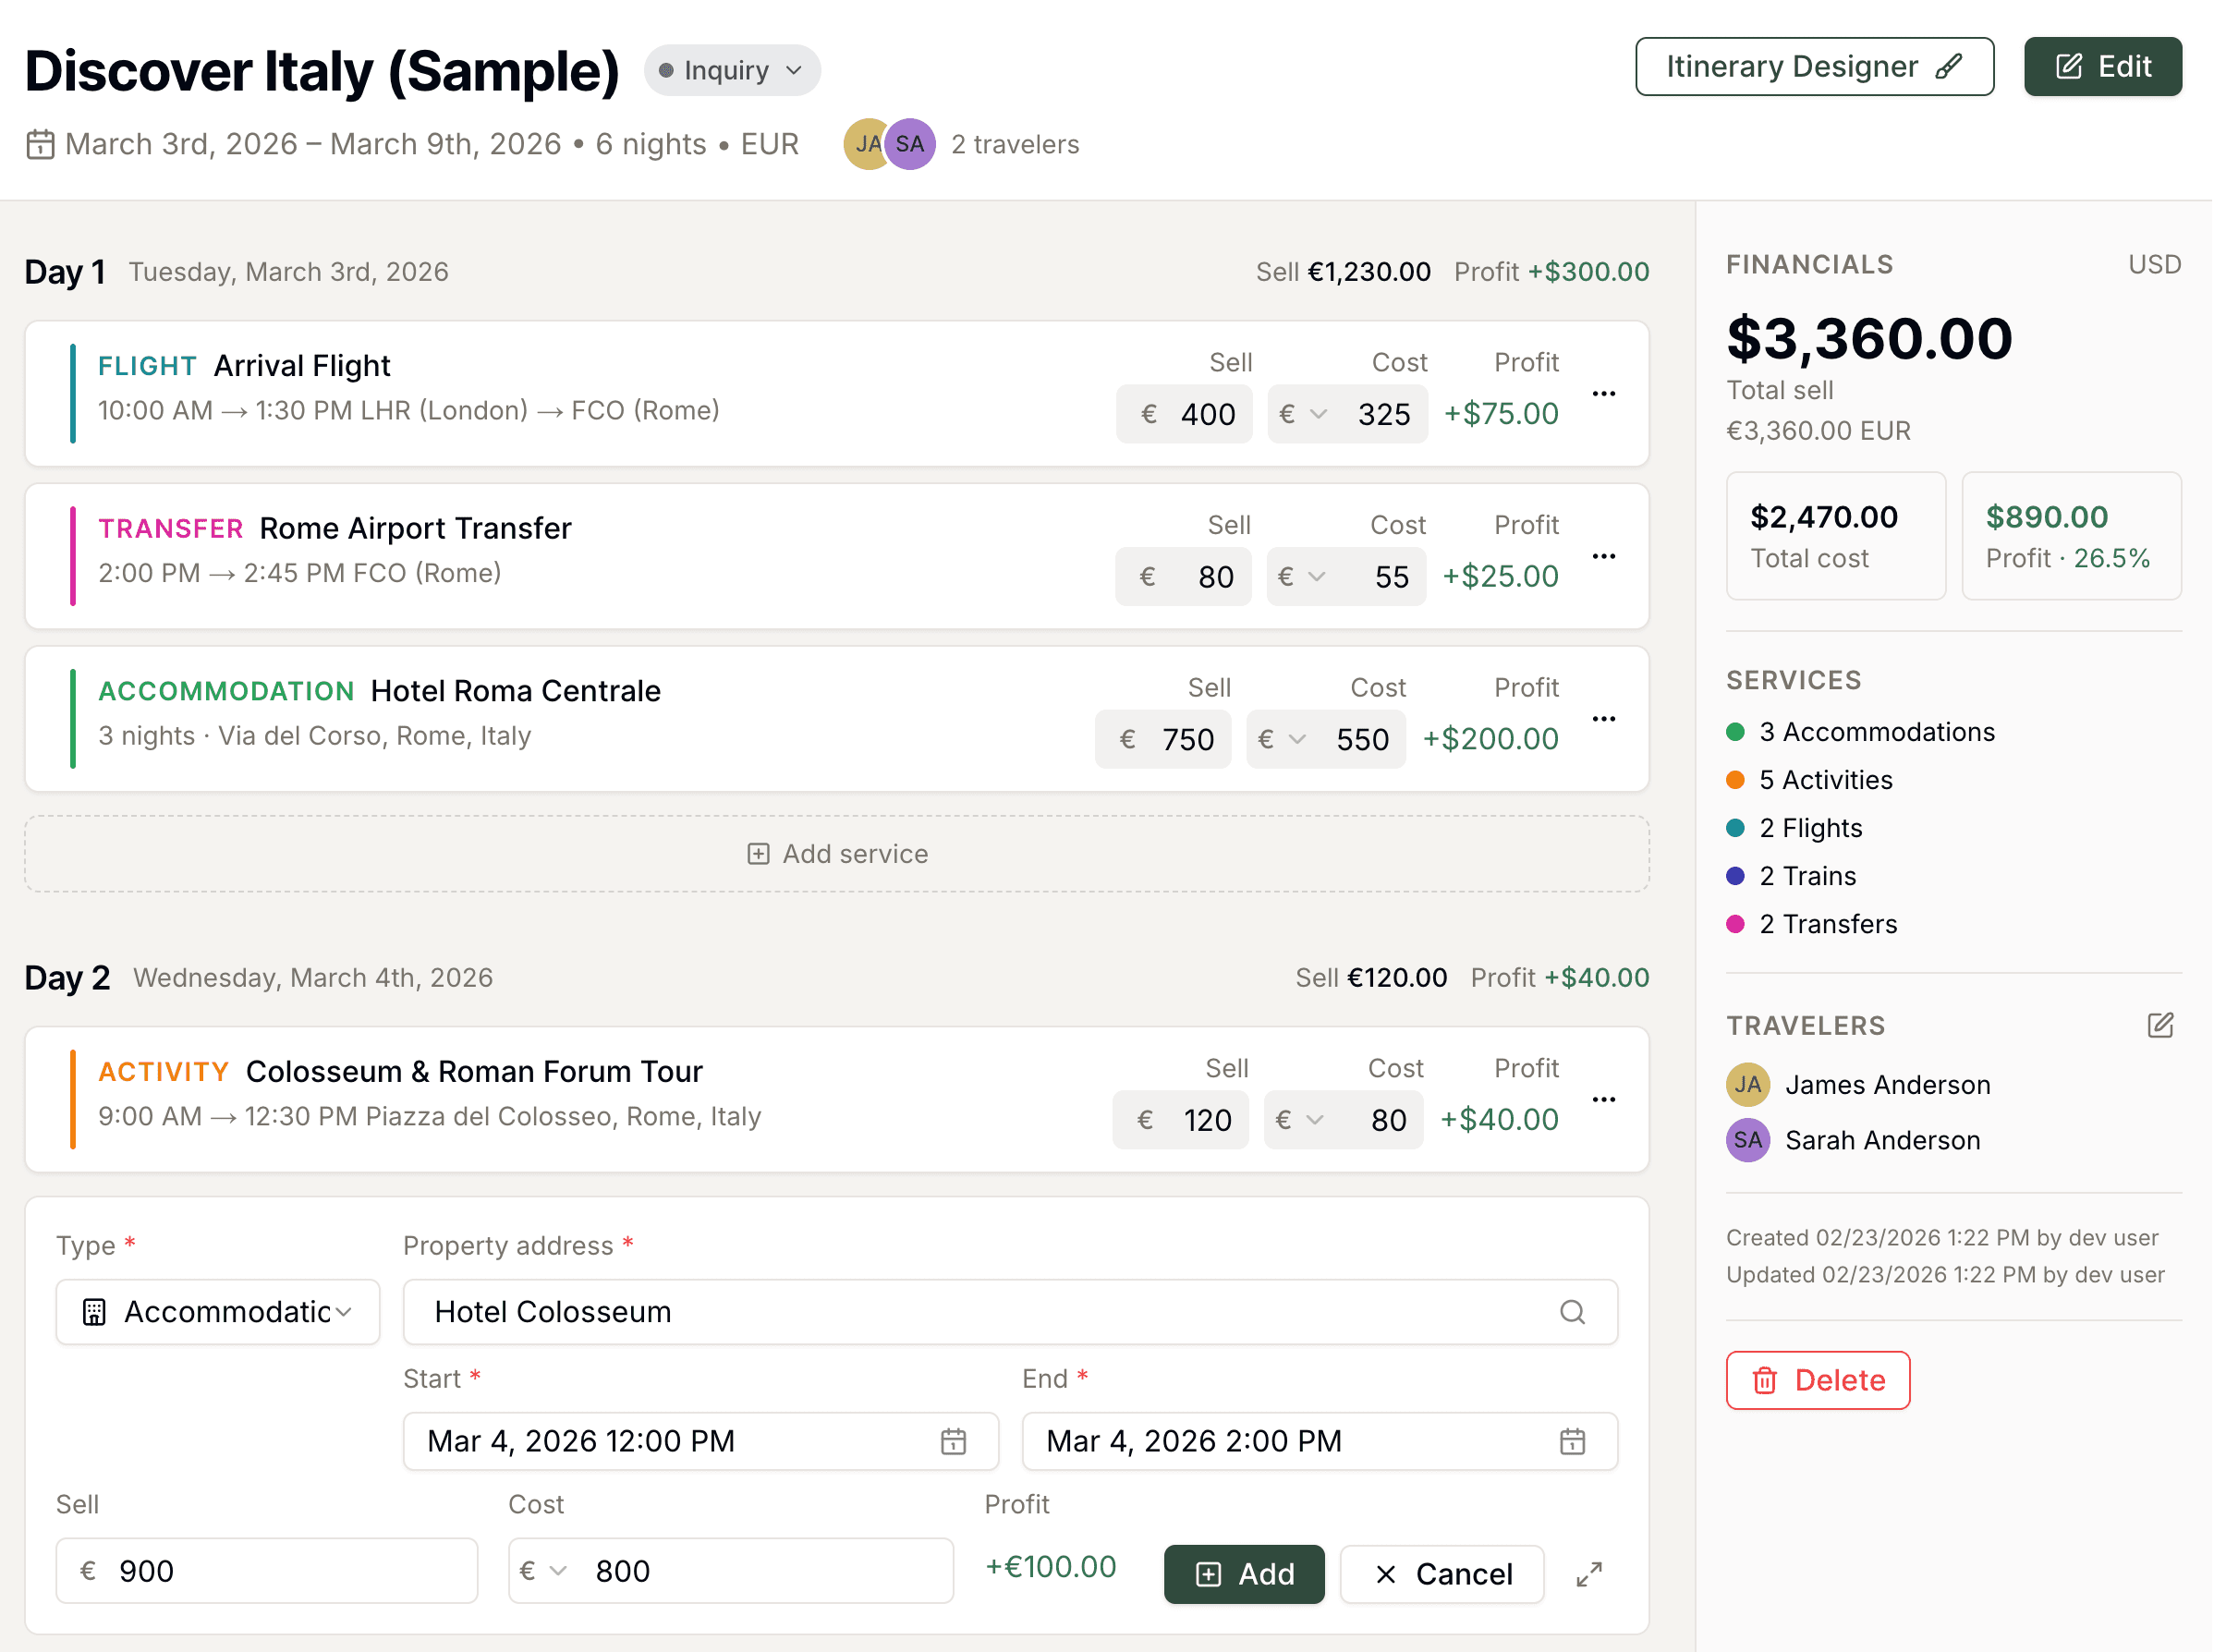This screenshot has width=2214, height=1652.
Task: Open the Inquiry status dropdown
Action: (x=732, y=71)
